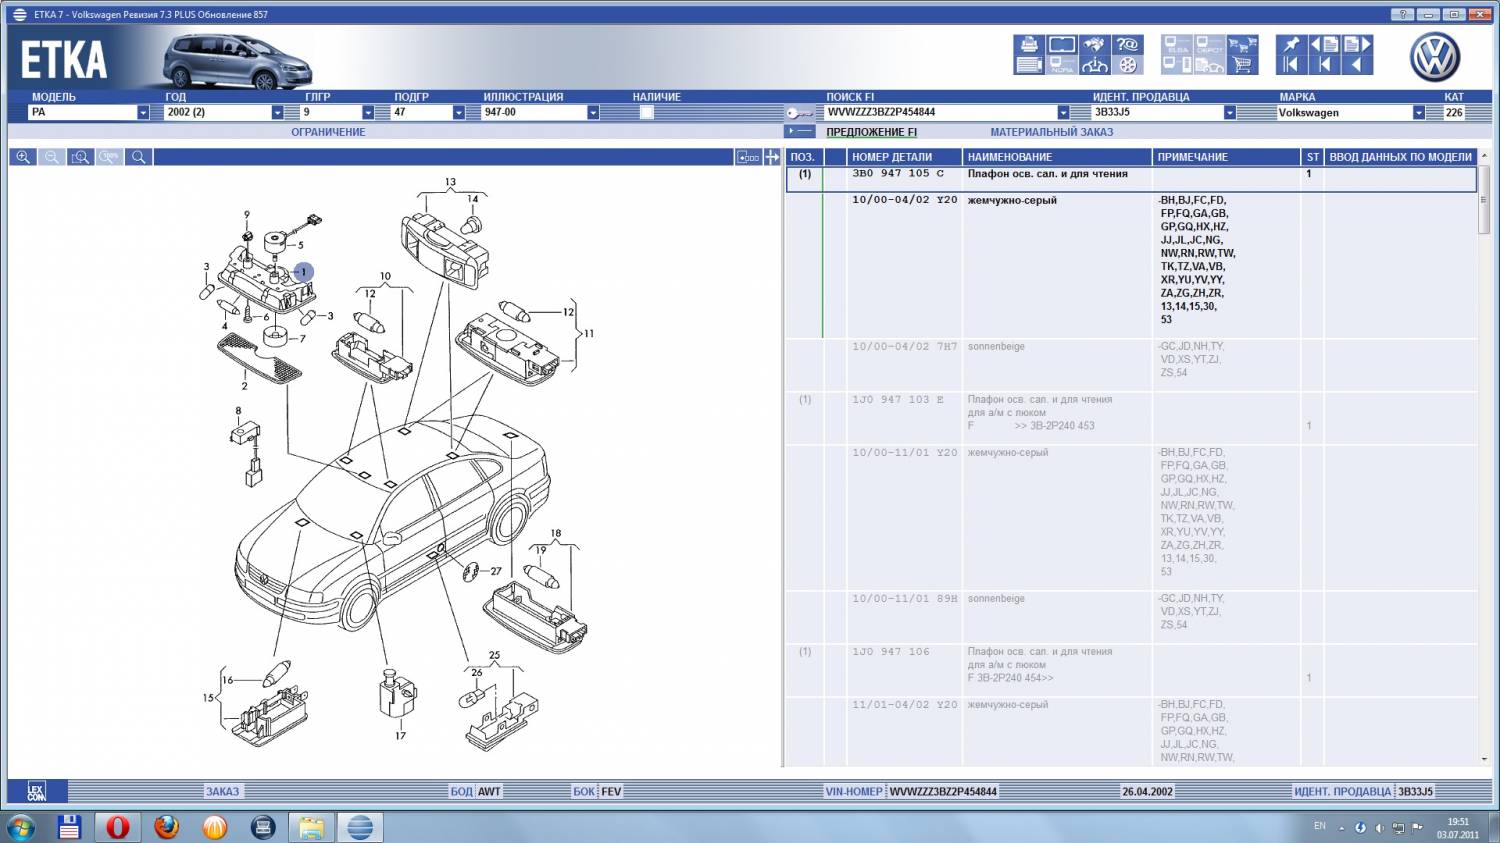
Task: Click the key icon beside VIN search
Action: coord(799,113)
